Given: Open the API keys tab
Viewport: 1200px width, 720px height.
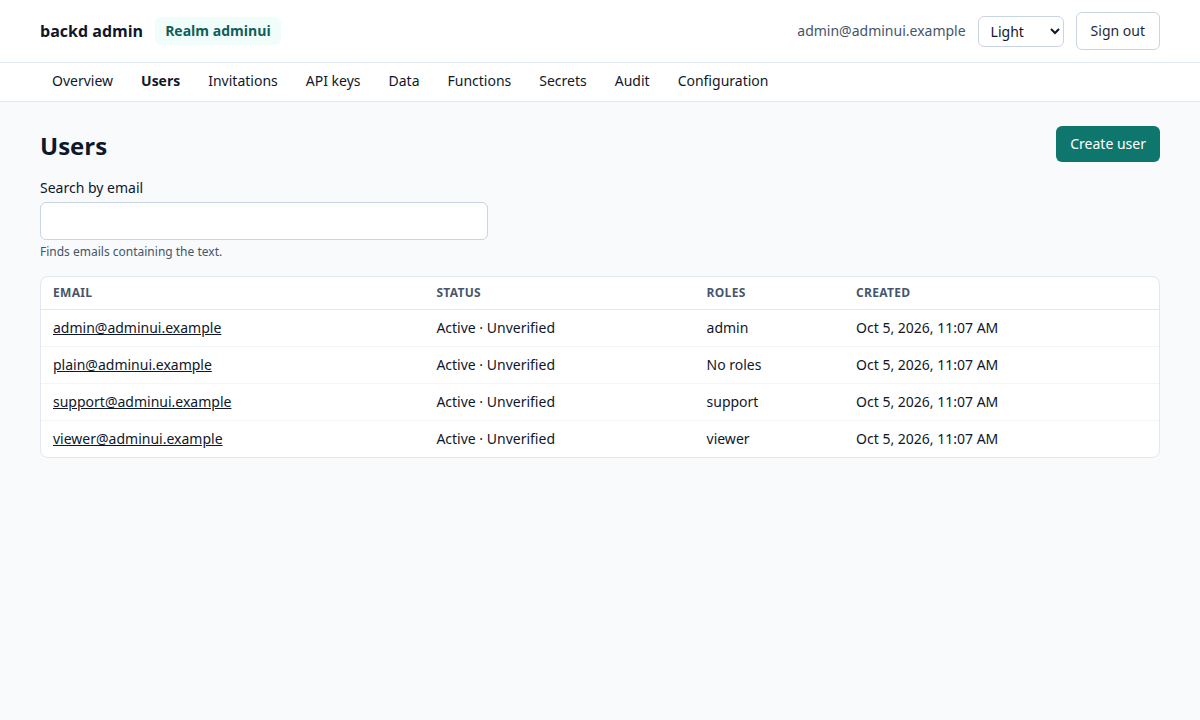Looking at the screenshot, I should pos(333,81).
